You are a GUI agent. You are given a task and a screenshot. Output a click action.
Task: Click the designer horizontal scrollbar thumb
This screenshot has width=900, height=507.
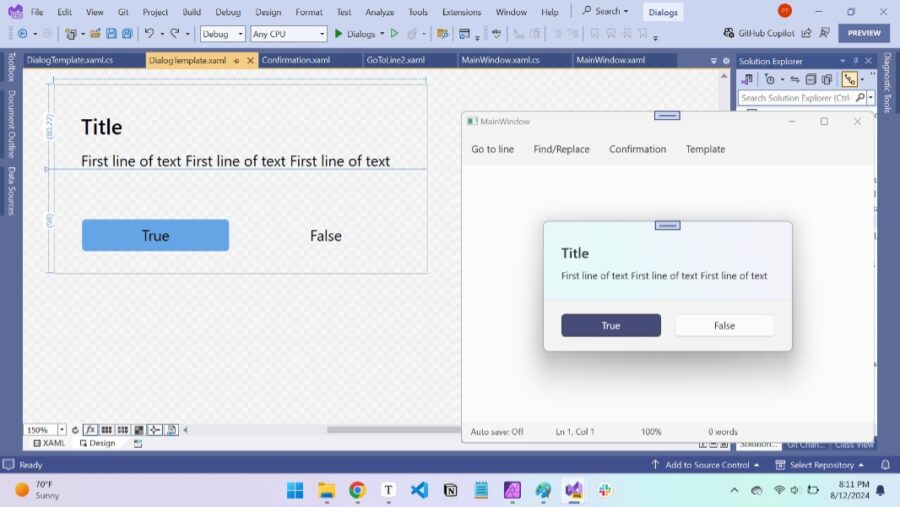pyautogui.click(x=393, y=429)
